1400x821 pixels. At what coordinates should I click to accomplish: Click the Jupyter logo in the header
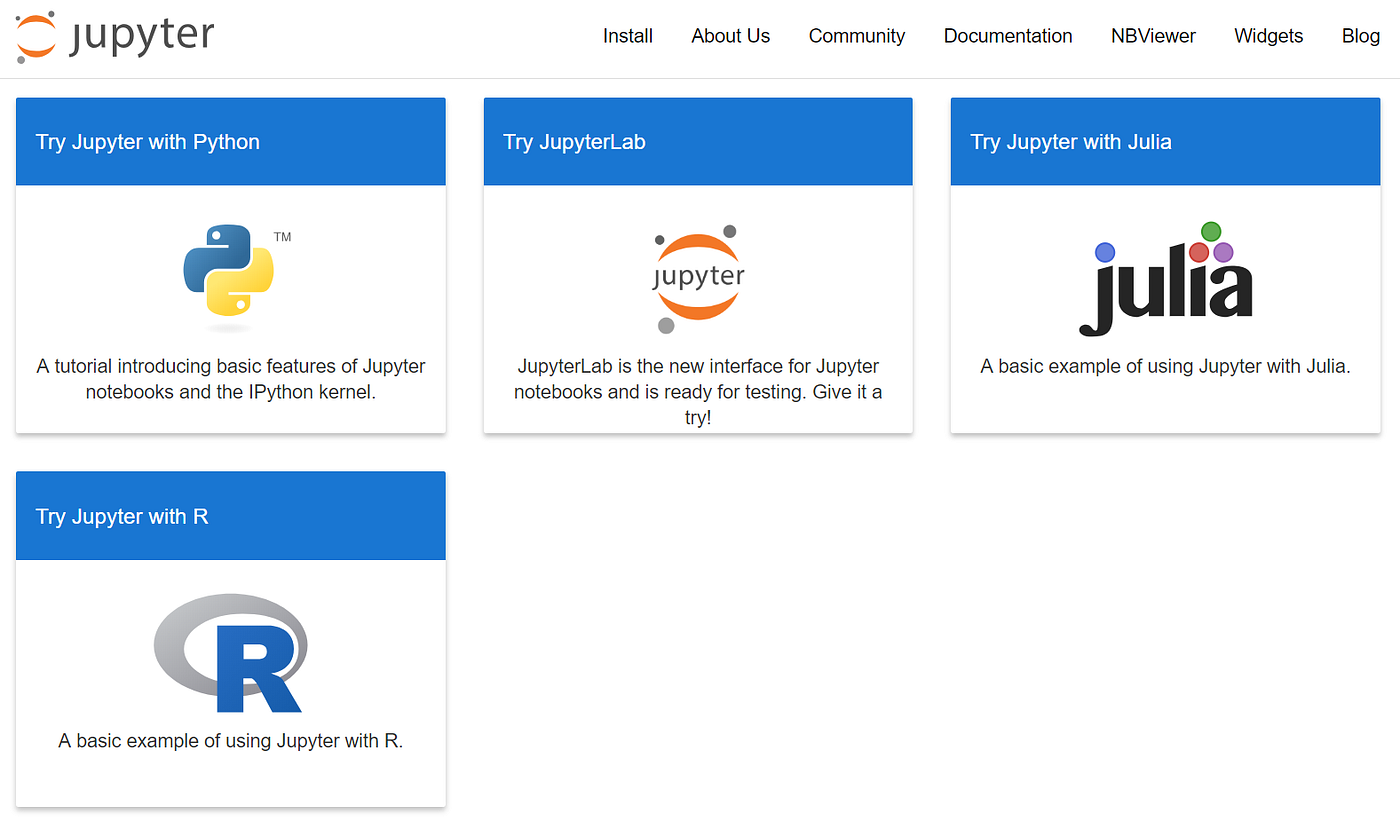click(x=113, y=37)
